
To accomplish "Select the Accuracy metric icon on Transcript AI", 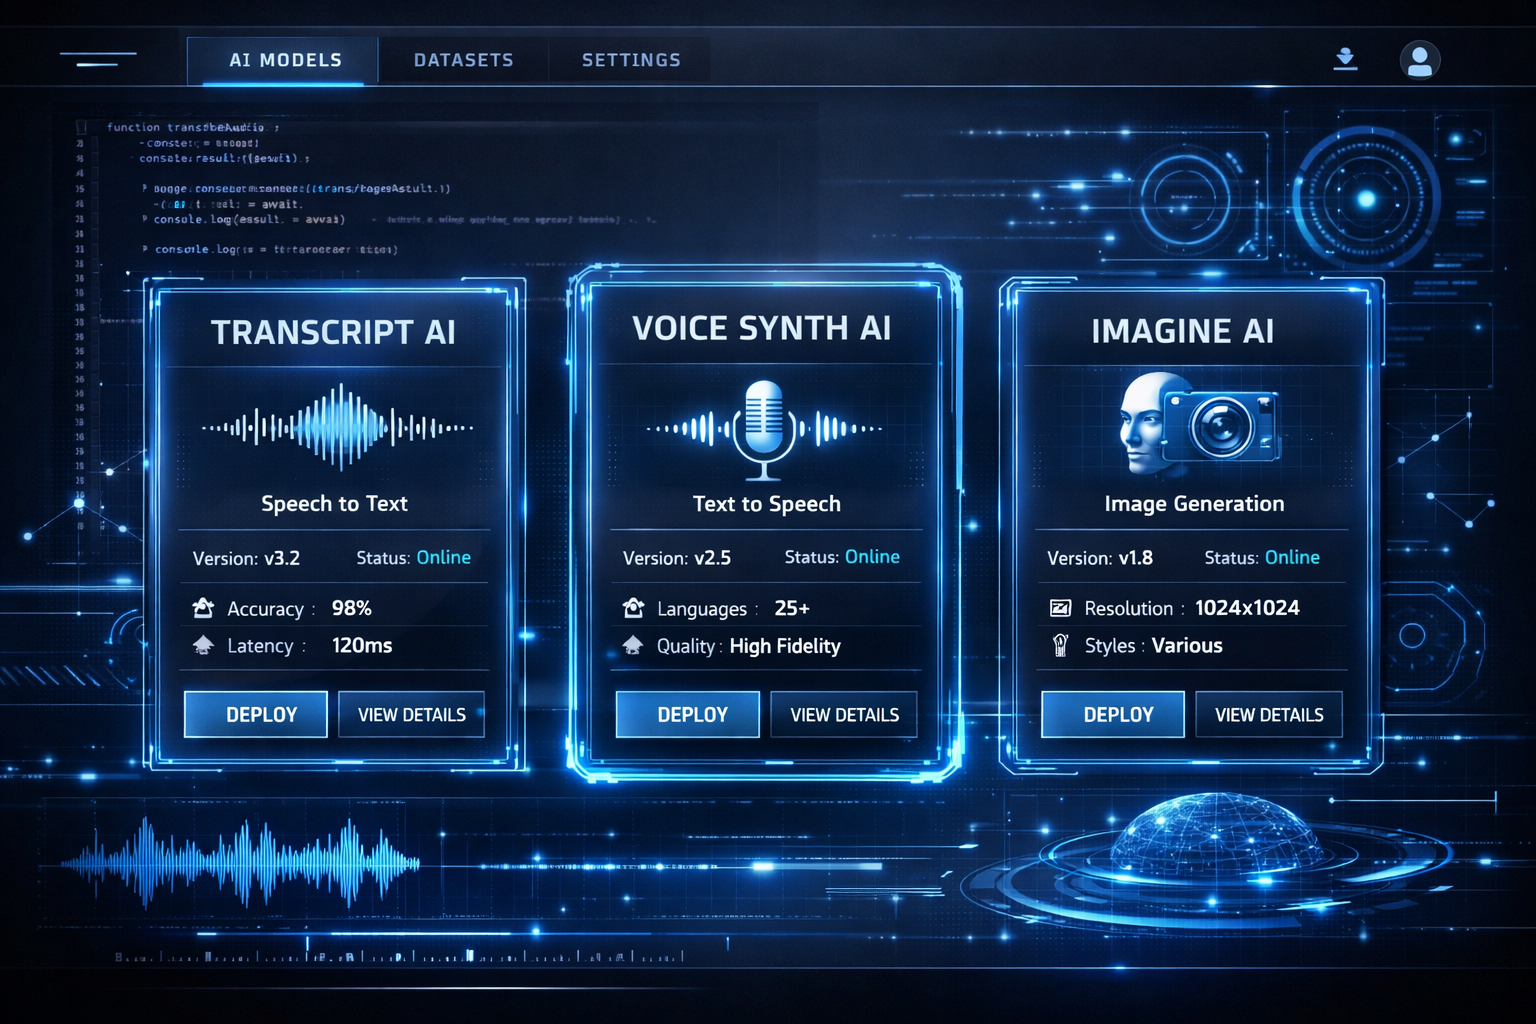I will [202, 607].
